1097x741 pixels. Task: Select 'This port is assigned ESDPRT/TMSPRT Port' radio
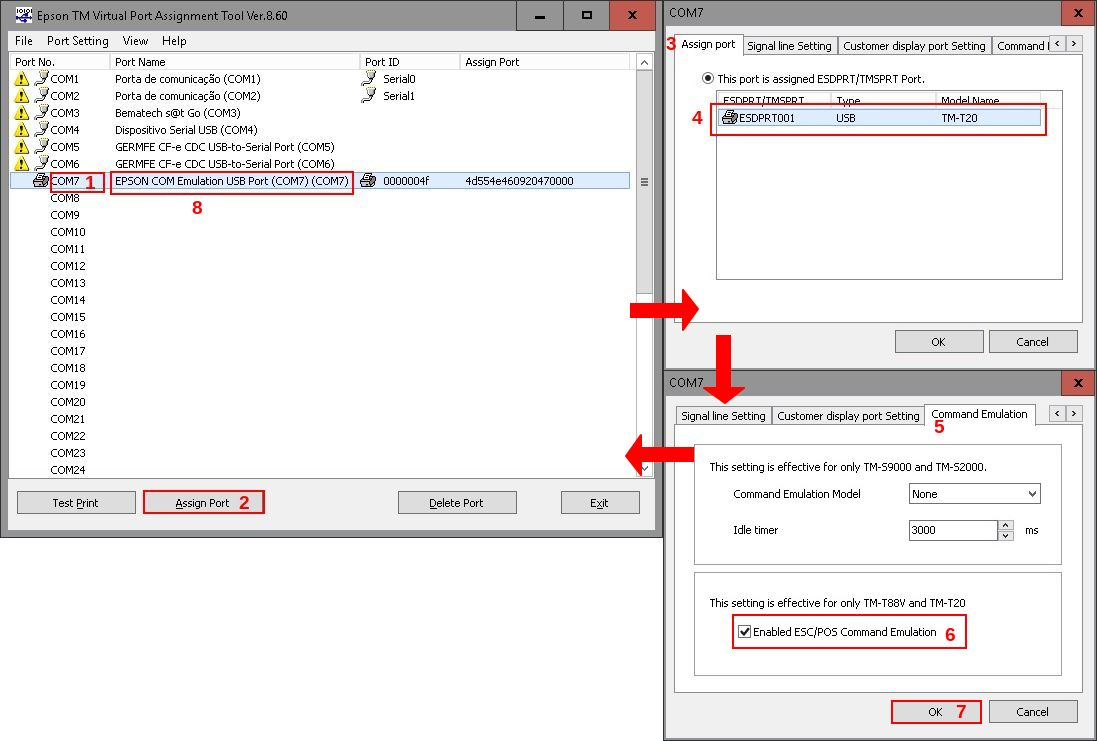pyautogui.click(x=708, y=78)
